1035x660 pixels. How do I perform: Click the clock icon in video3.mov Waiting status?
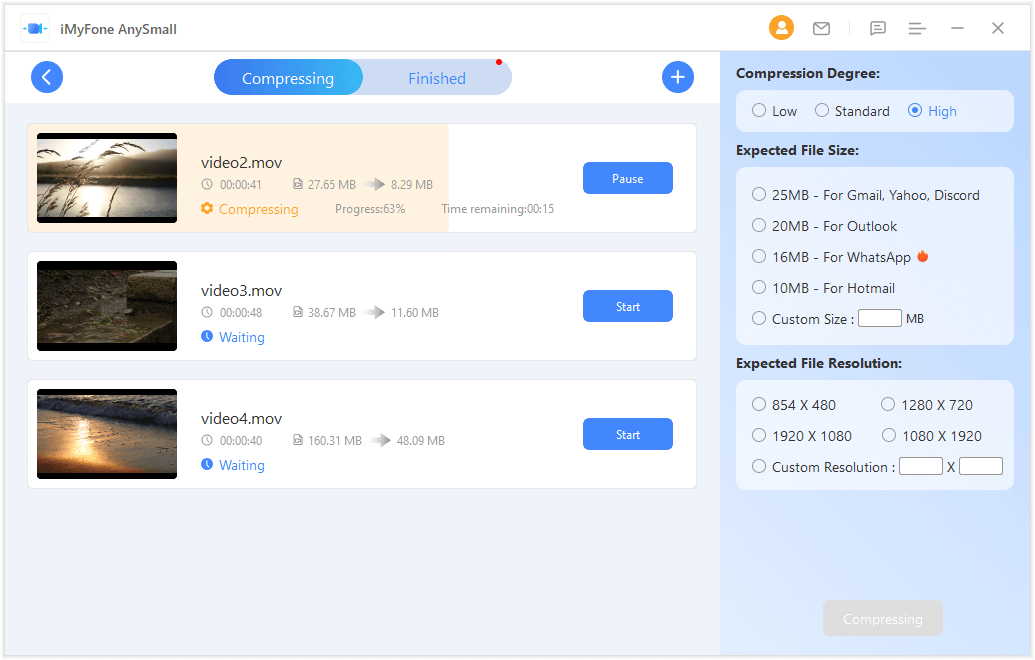(207, 337)
